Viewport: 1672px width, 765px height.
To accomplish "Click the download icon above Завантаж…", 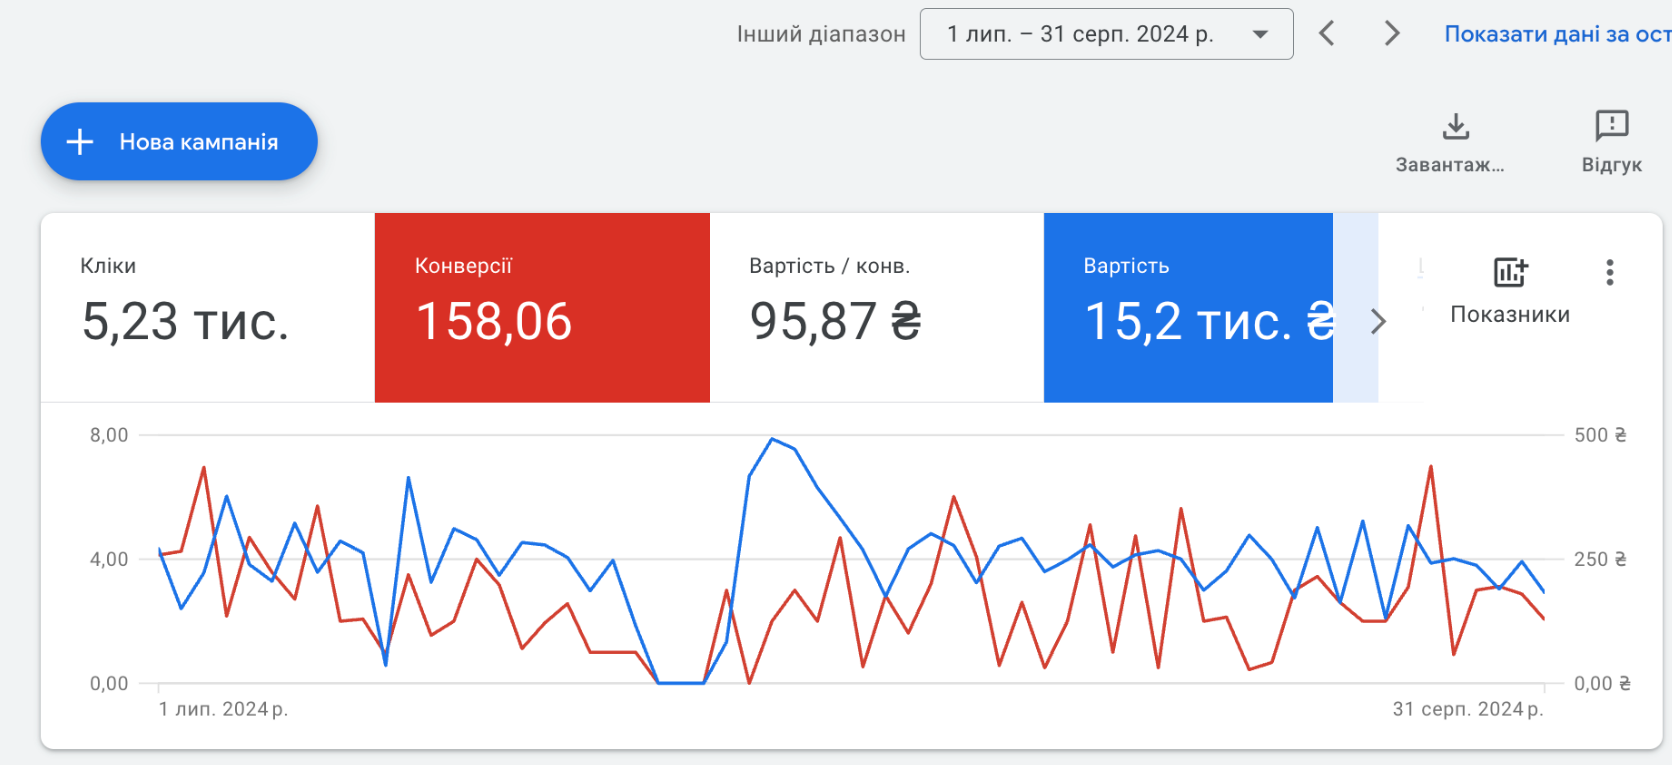I will (x=1456, y=126).
